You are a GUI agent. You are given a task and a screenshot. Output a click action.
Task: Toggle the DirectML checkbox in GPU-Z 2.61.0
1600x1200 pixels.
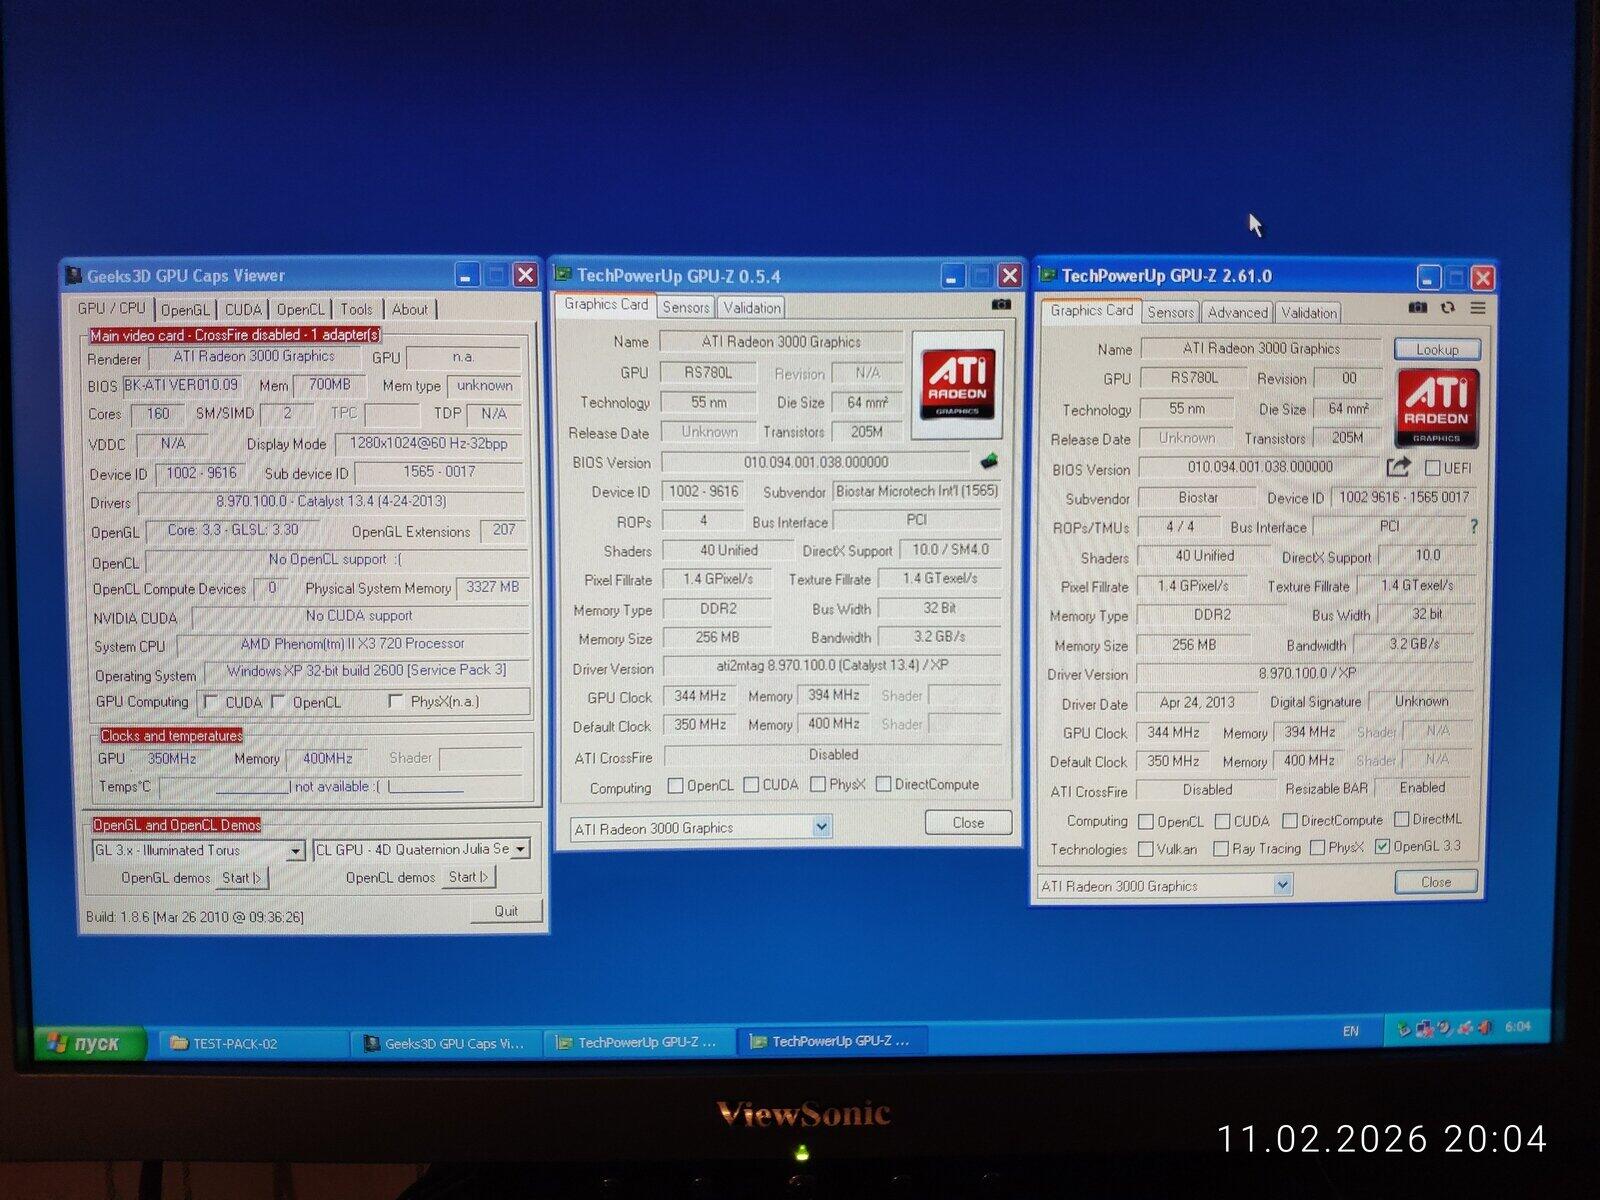(1401, 819)
